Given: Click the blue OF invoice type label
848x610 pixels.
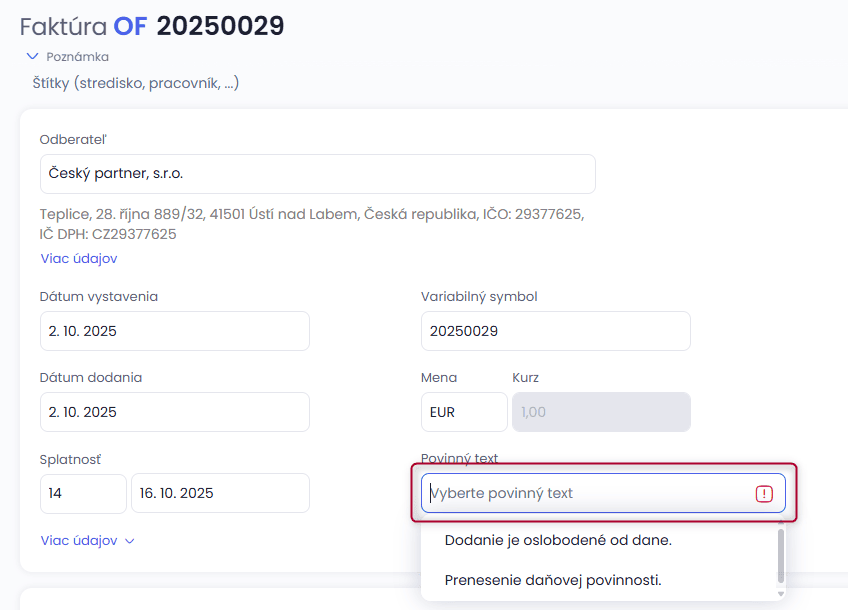Looking at the screenshot, I should pyautogui.click(x=130, y=27).
